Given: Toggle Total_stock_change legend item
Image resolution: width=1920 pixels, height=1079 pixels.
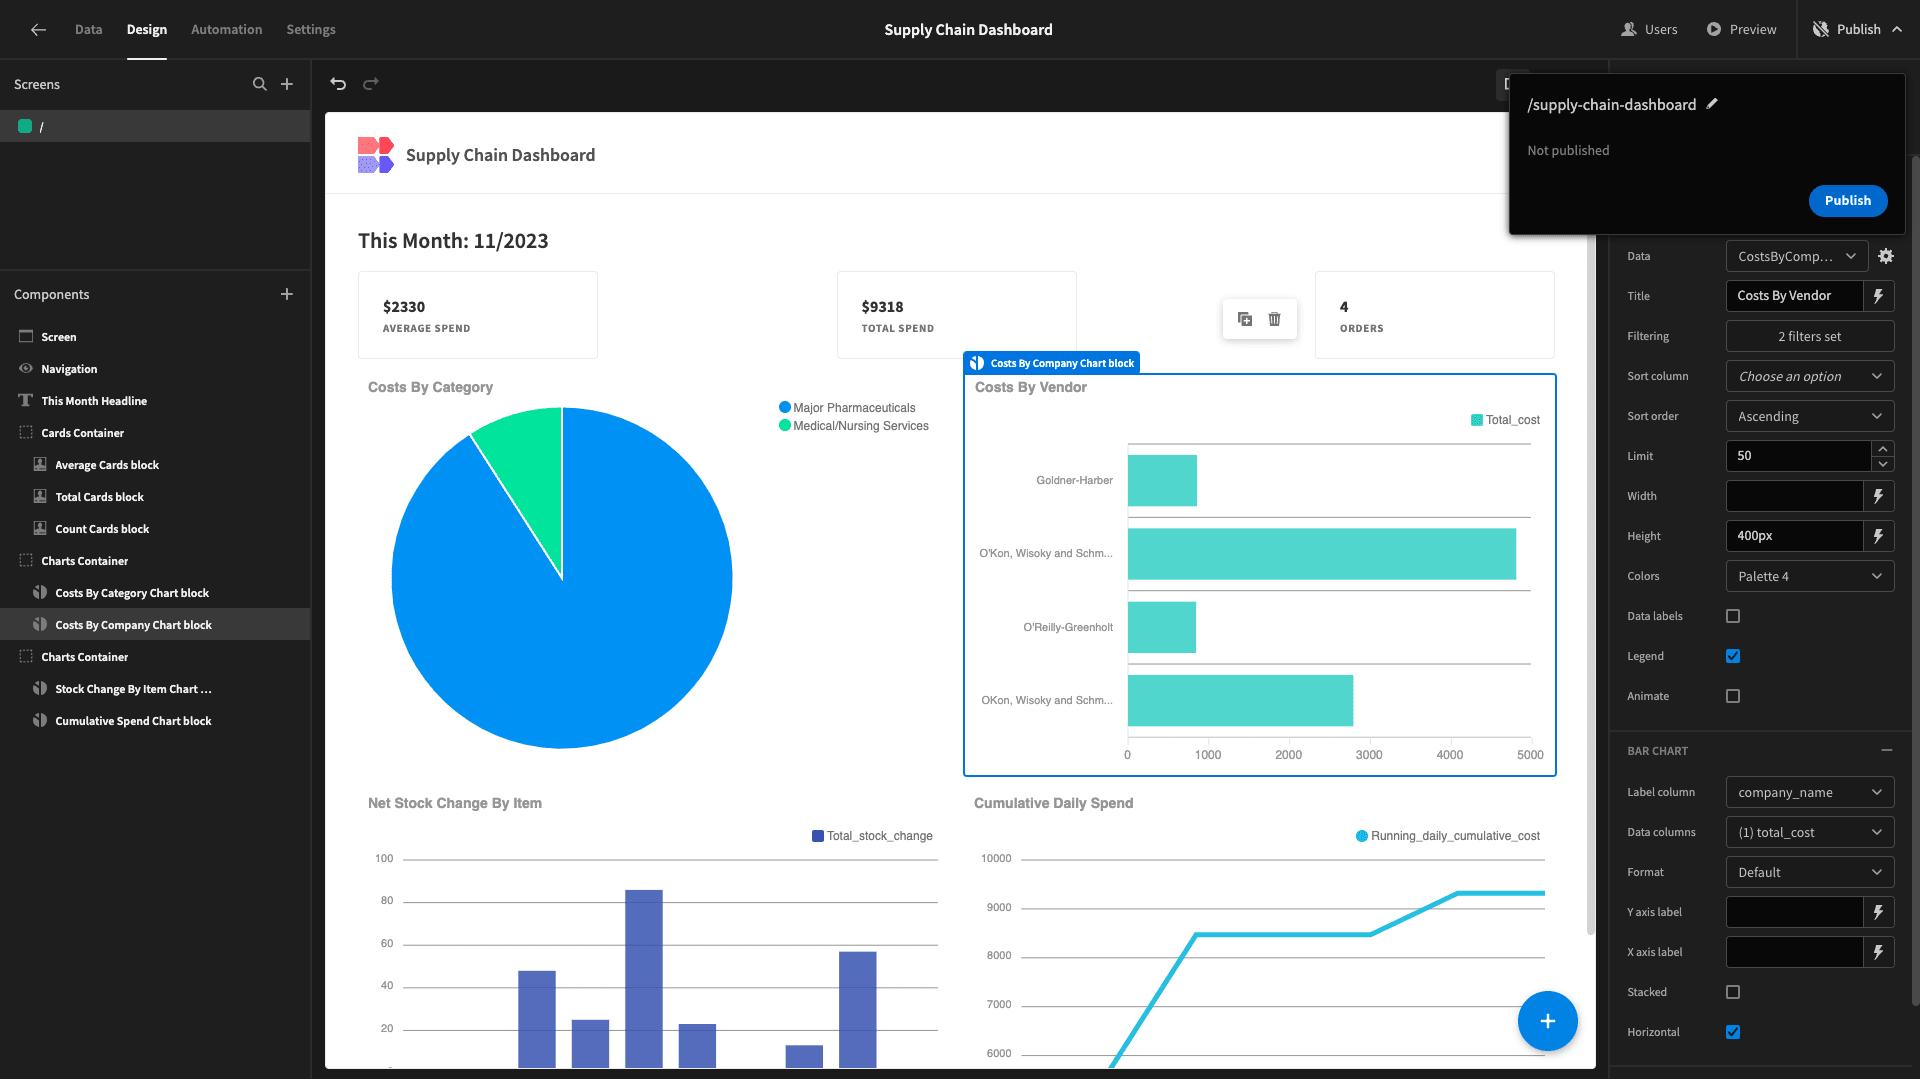Looking at the screenshot, I should coord(872,836).
